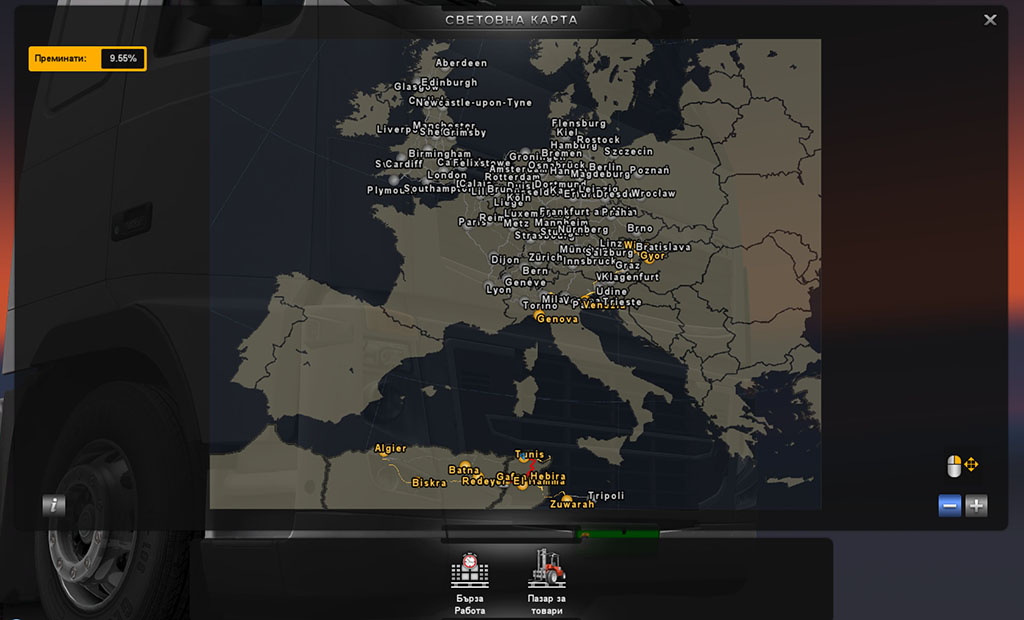Image resolution: width=1024 pixels, height=620 pixels.
Task: Click the Grimsby city label
Action: pyautogui.click(x=464, y=133)
